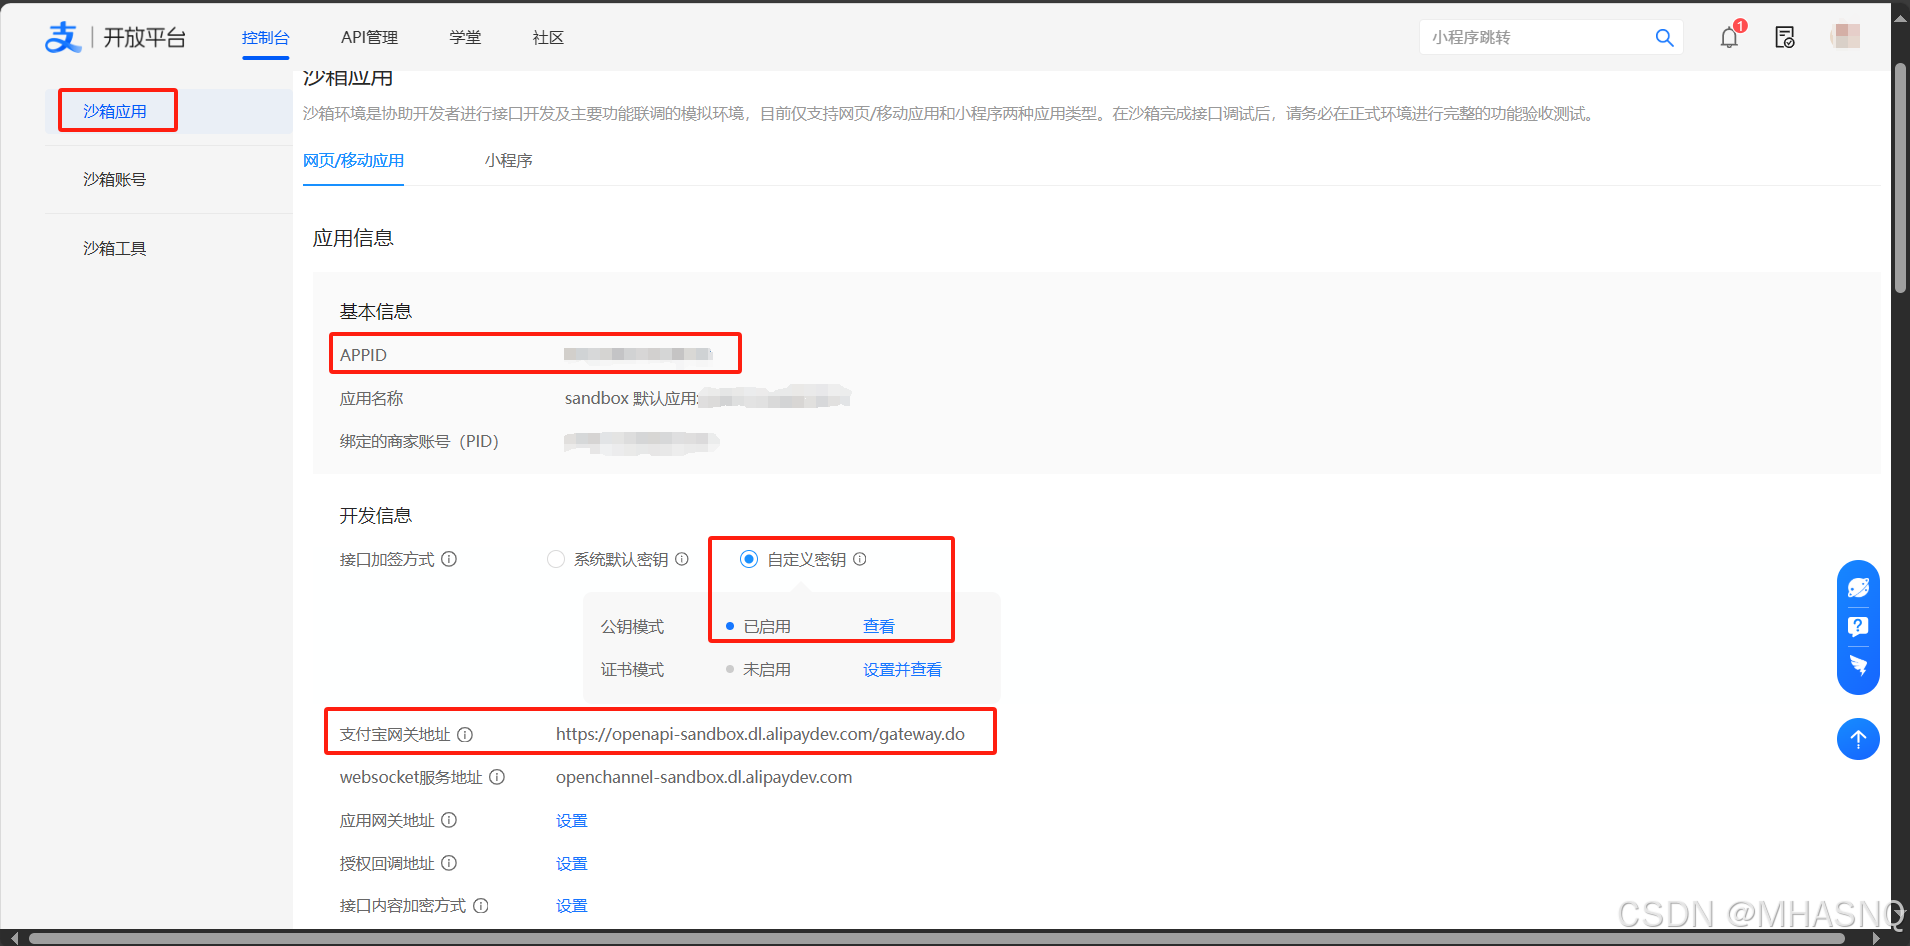Click the info icon beside 接口内容加密方式
This screenshot has height=946, width=1910.
[481, 906]
